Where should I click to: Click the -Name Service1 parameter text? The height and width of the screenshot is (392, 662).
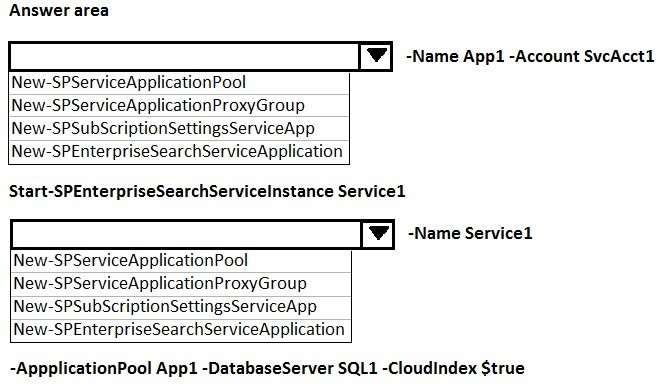point(470,233)
